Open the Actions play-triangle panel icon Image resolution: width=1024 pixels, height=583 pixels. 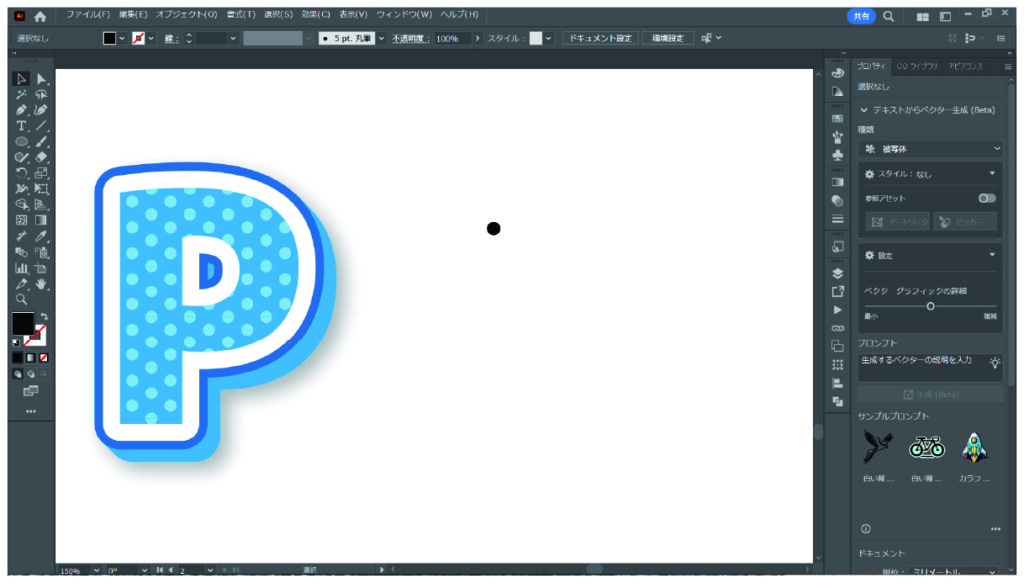[x=838, y=310]
